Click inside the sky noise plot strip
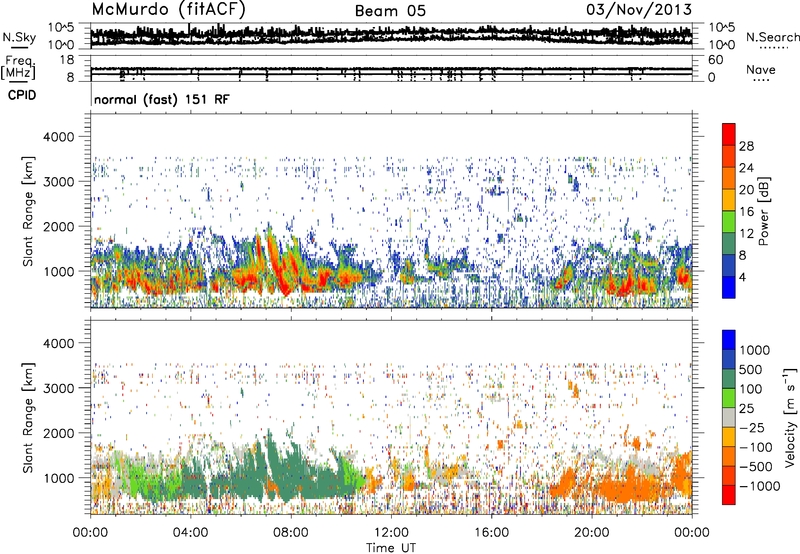 tap(391, 36)
